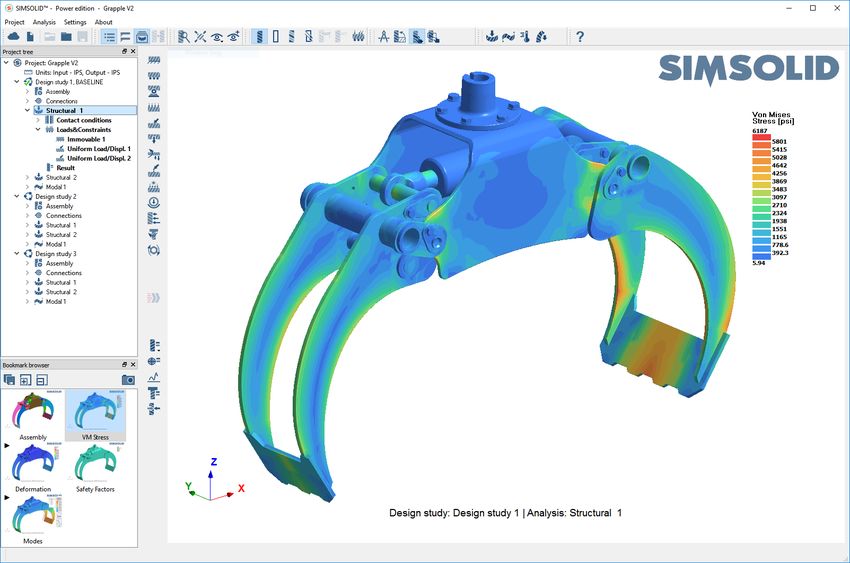
Task: Collapse the selected Structural 1 node
Action: click(27, 111)
